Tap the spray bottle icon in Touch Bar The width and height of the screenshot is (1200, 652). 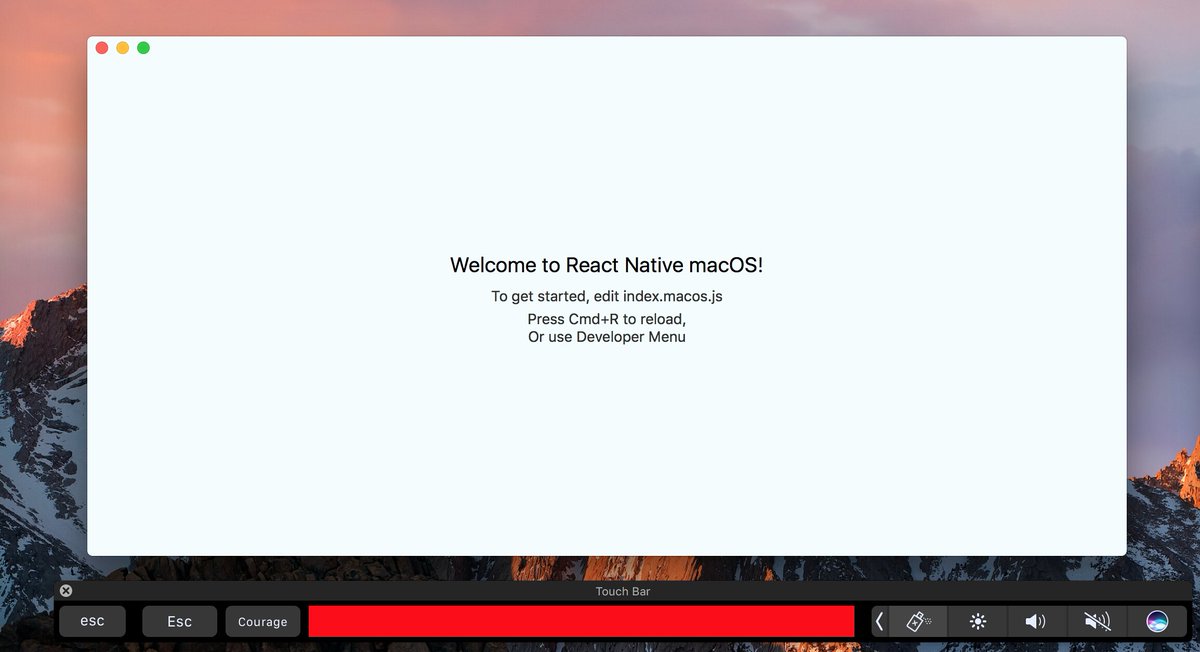coord(917,621)
